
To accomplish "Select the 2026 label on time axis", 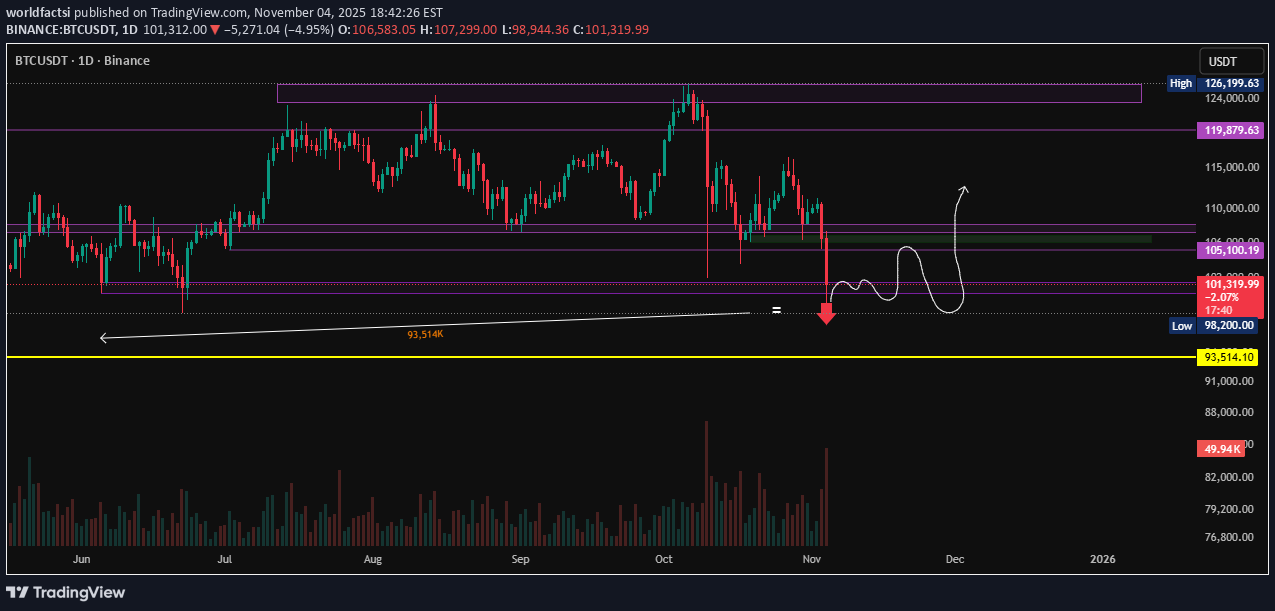I will (1103, 559).
